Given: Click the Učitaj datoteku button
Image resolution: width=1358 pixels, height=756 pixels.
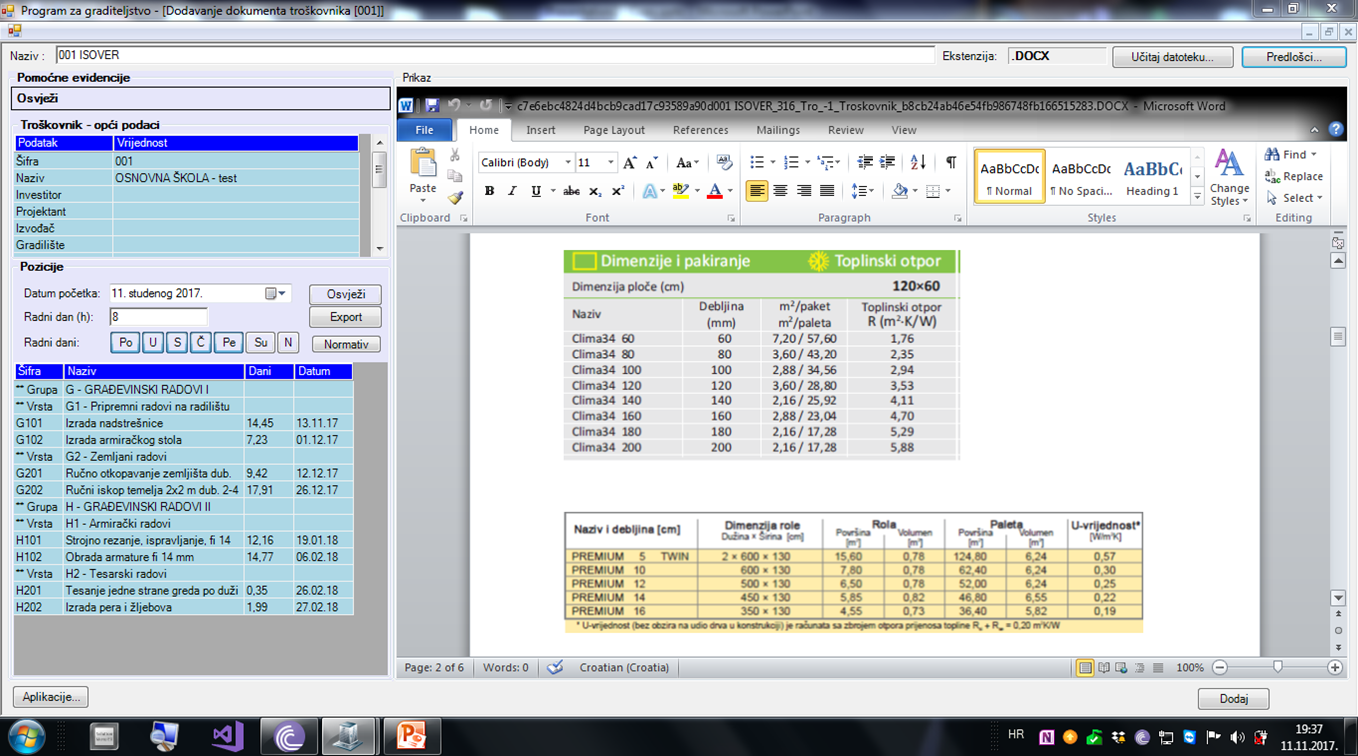Looking at the screenshot, I should coord(1172,57).
